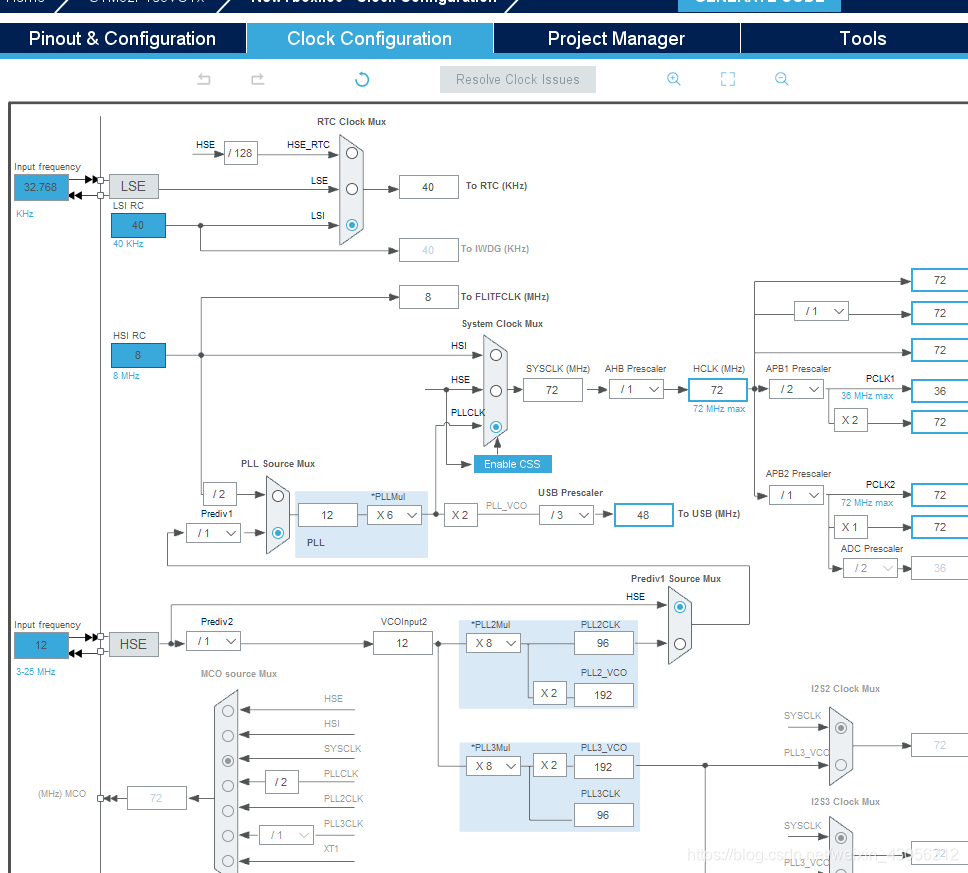Image resolution: width=968 pixels, height=873 pixels.
Task: Open the USB Prescaler /3 dropdown
Action: [566, 515]
